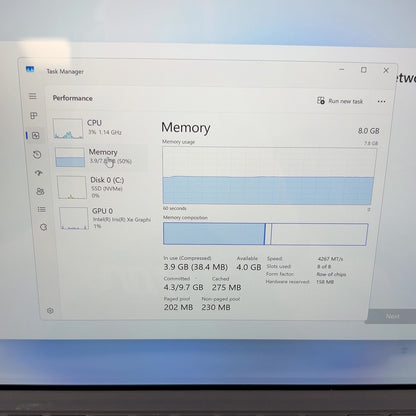Select Disk 0 (C:) performance item

pyautogui.click(x=103, y=187)
